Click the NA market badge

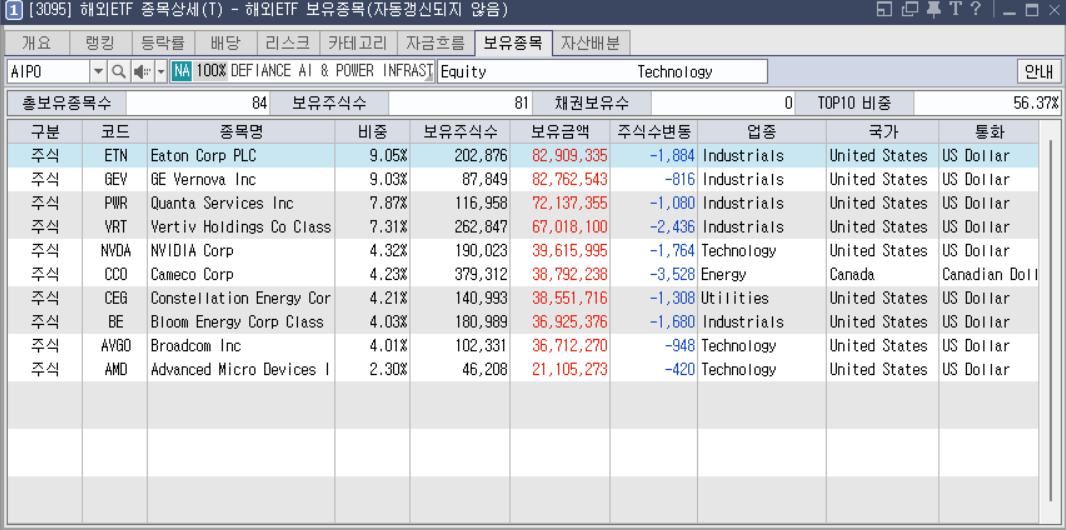coord(182,71)
